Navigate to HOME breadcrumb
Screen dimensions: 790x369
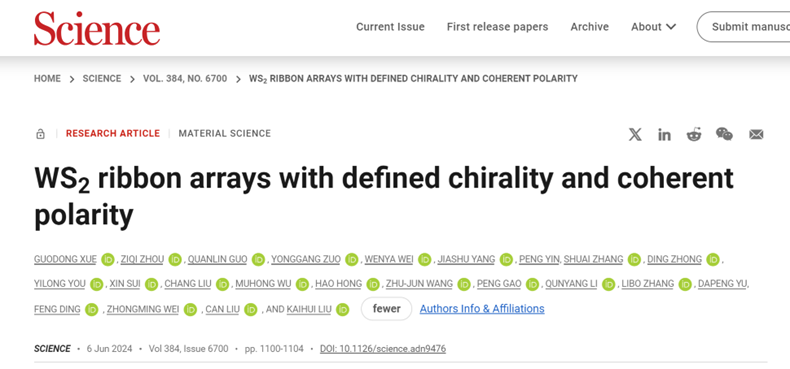click(x=47, y=79)
